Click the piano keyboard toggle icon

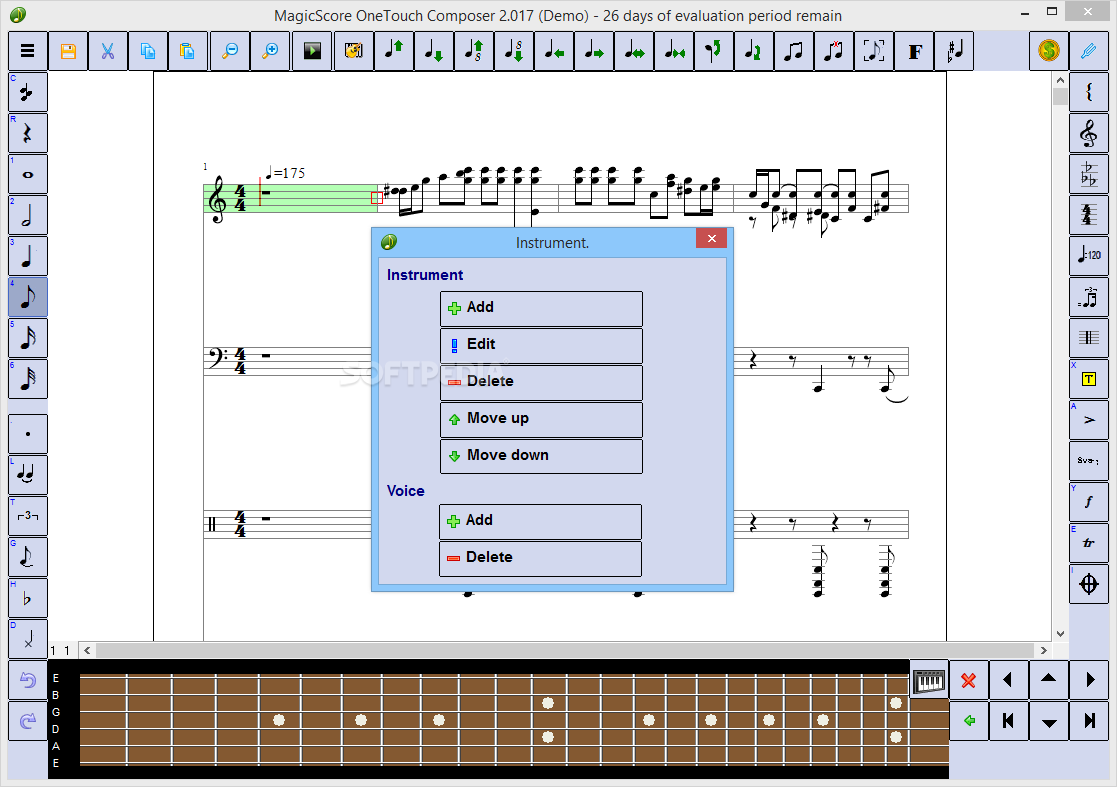(x=929, y=681)
